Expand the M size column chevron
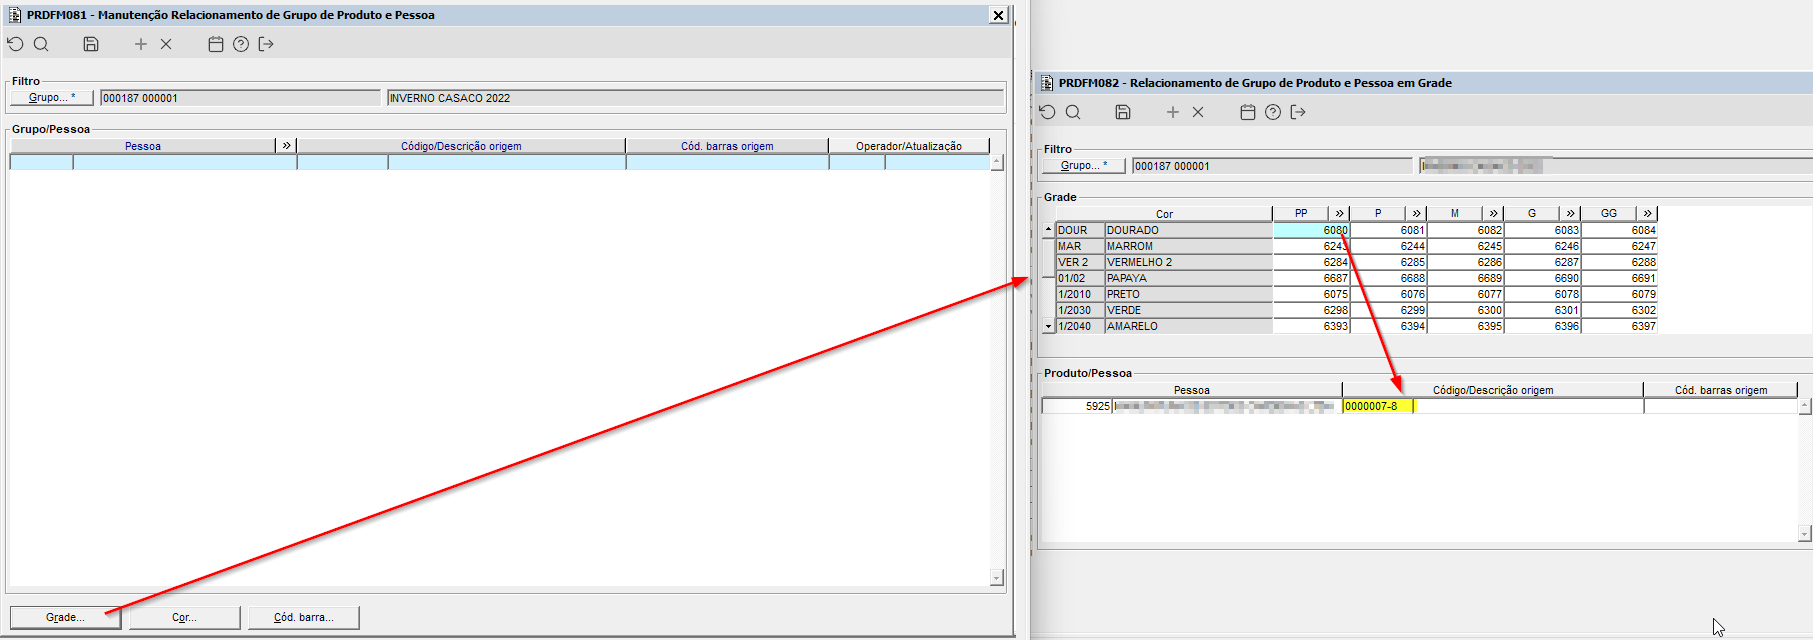 (1493, 213)
